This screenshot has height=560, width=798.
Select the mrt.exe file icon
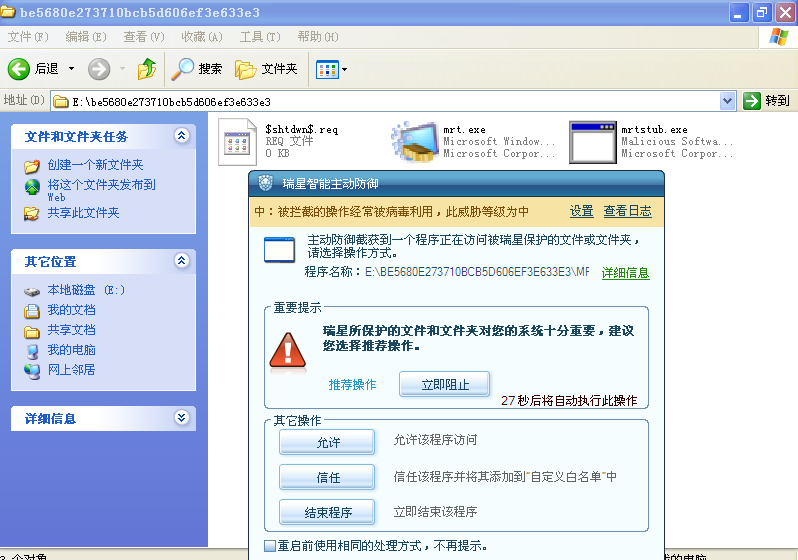(415, 142)
